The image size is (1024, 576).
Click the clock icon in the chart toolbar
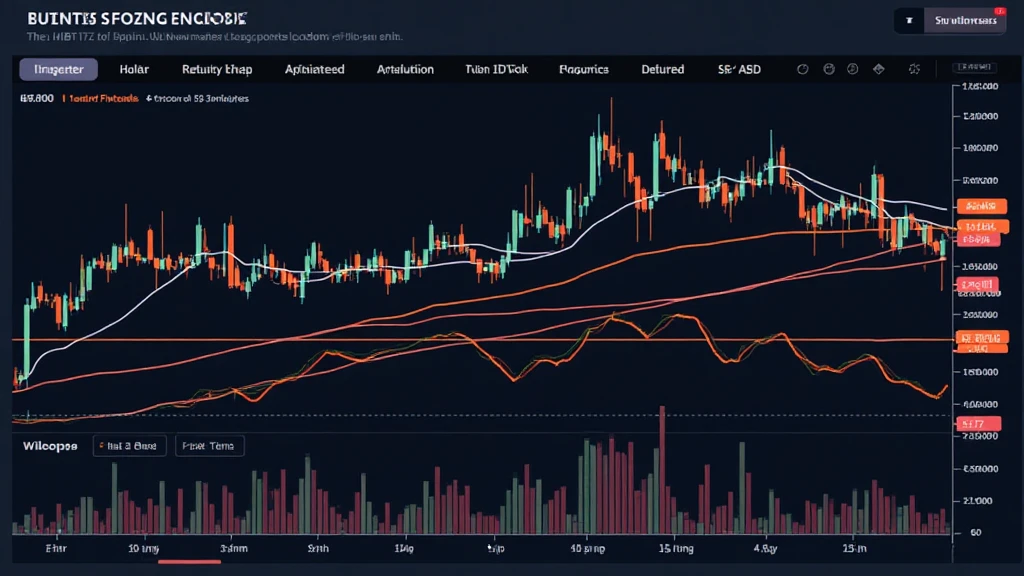tap(802, 70)
